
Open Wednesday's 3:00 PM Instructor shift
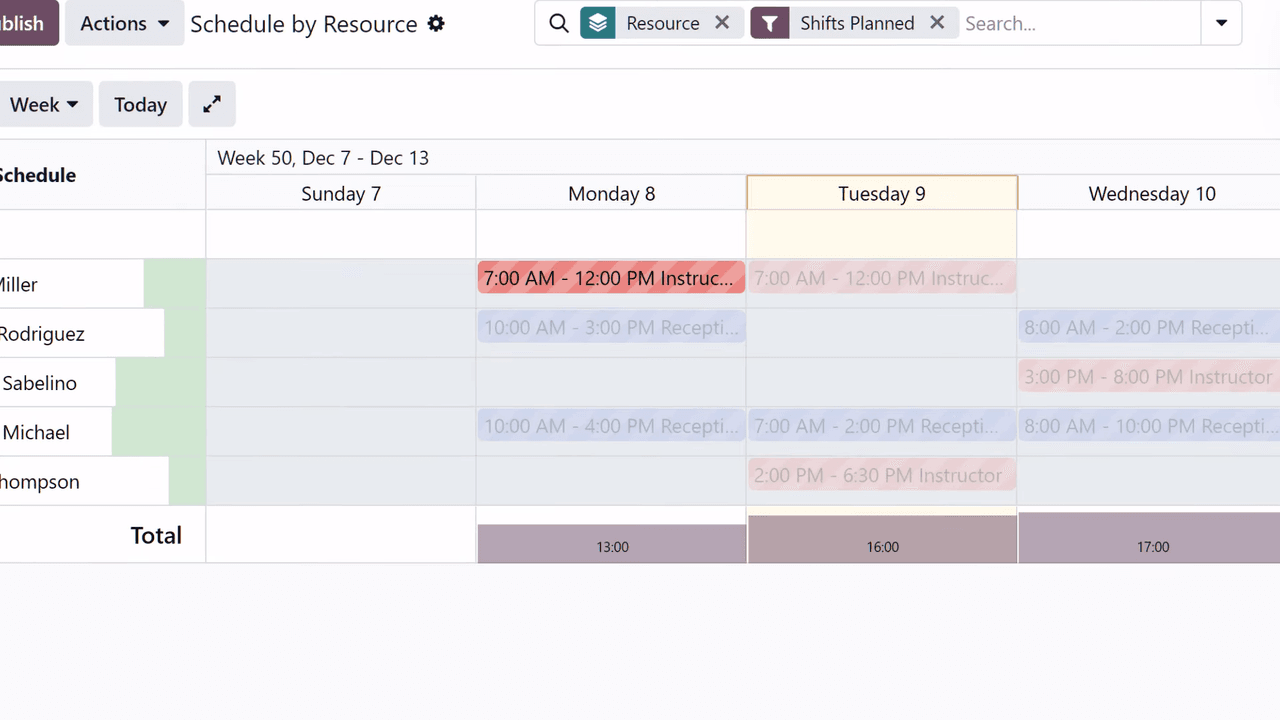pyautogui.click(x=1148, y=377)
